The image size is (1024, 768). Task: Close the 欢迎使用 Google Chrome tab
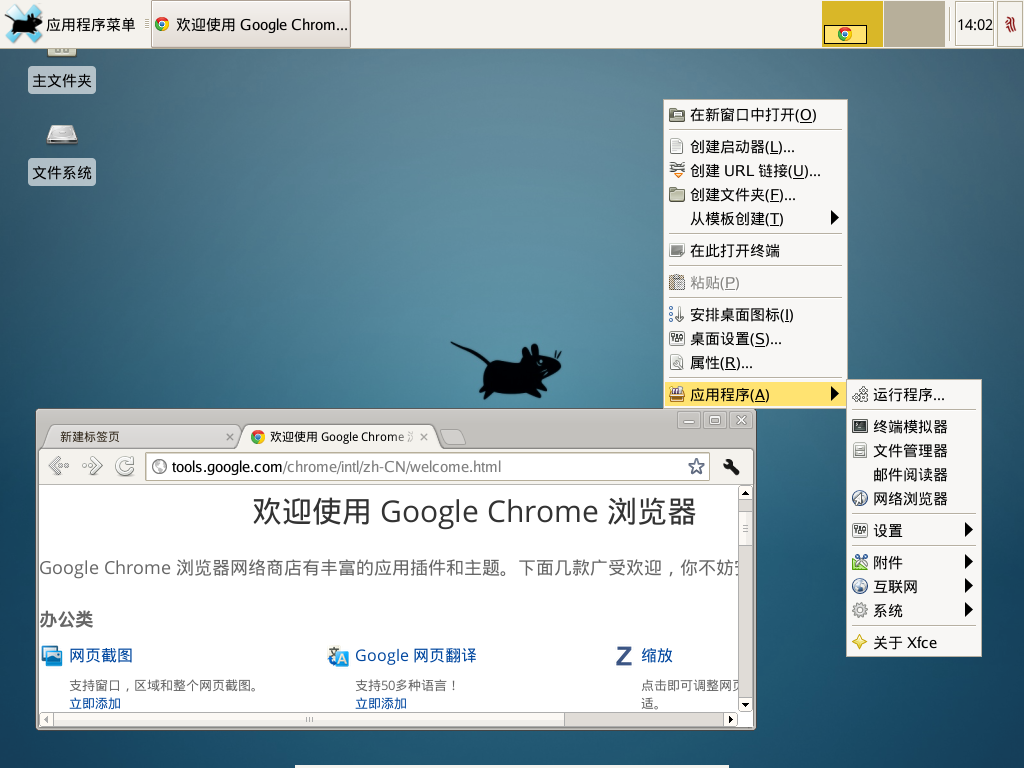(424, 437)
